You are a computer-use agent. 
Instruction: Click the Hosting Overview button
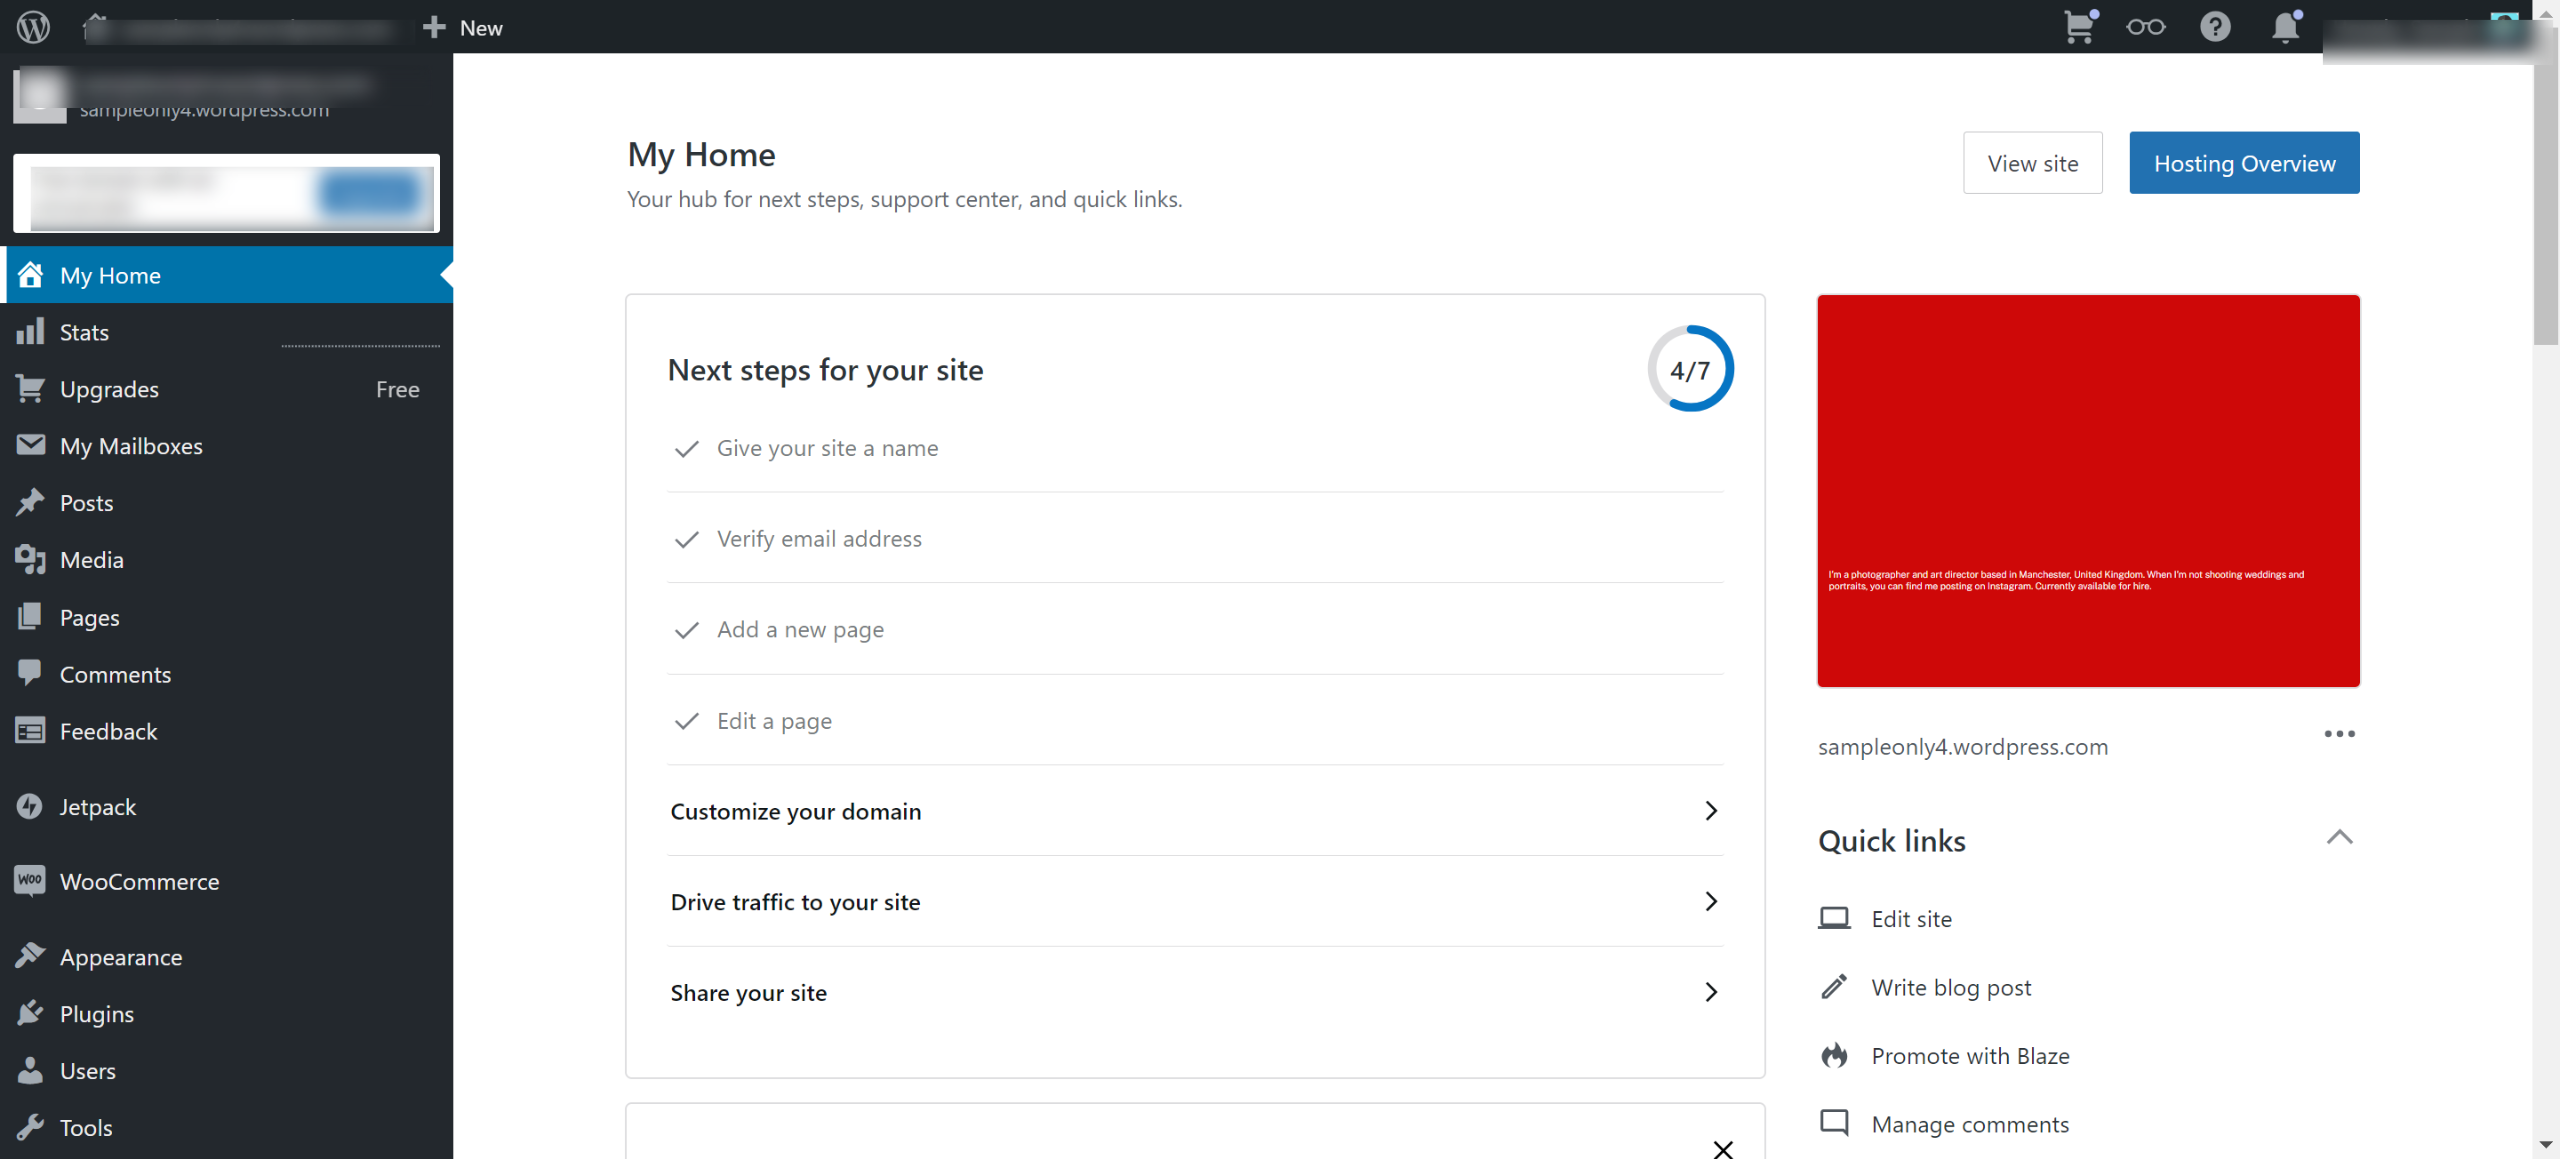(x=2244, y=163)
